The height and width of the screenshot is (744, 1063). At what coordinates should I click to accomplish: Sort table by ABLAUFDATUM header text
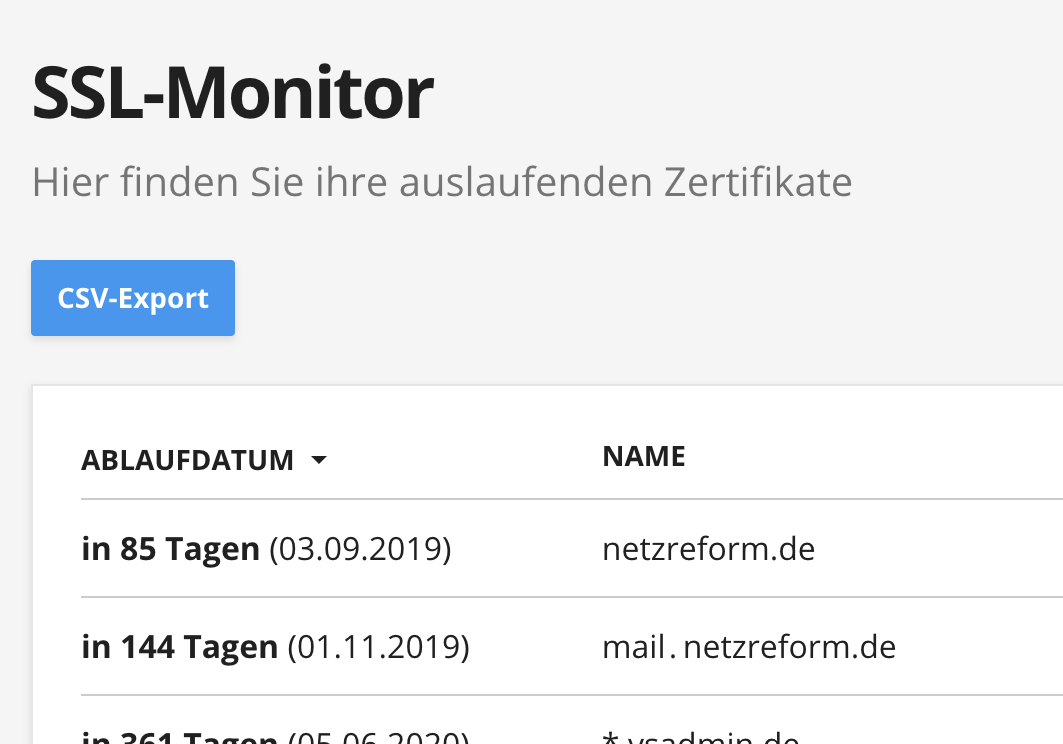click(x=187, y=460)
